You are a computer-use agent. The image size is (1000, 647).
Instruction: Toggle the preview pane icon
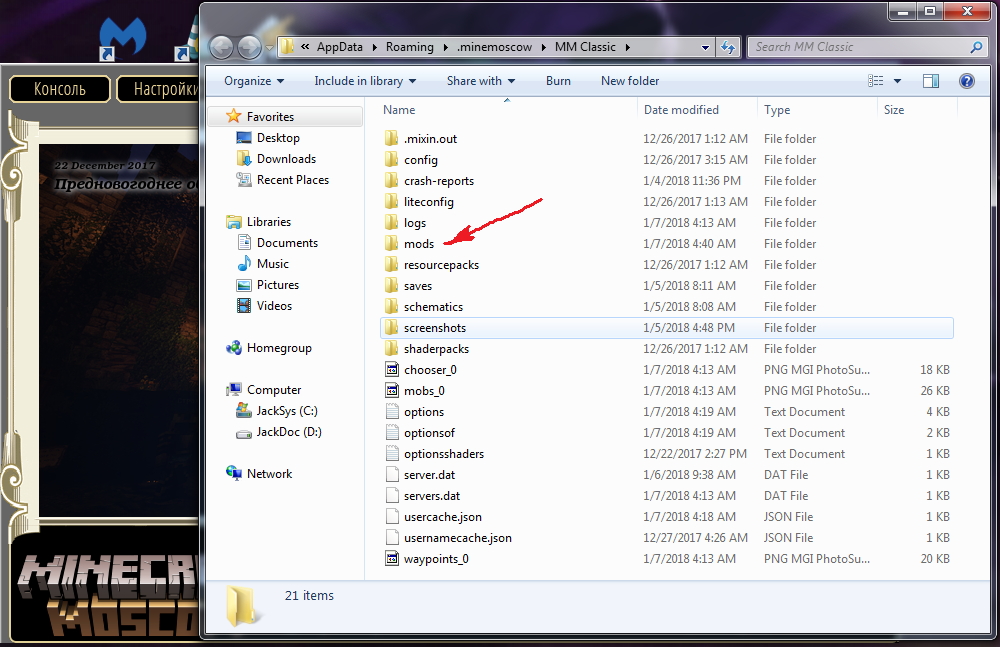click(931, 81)
